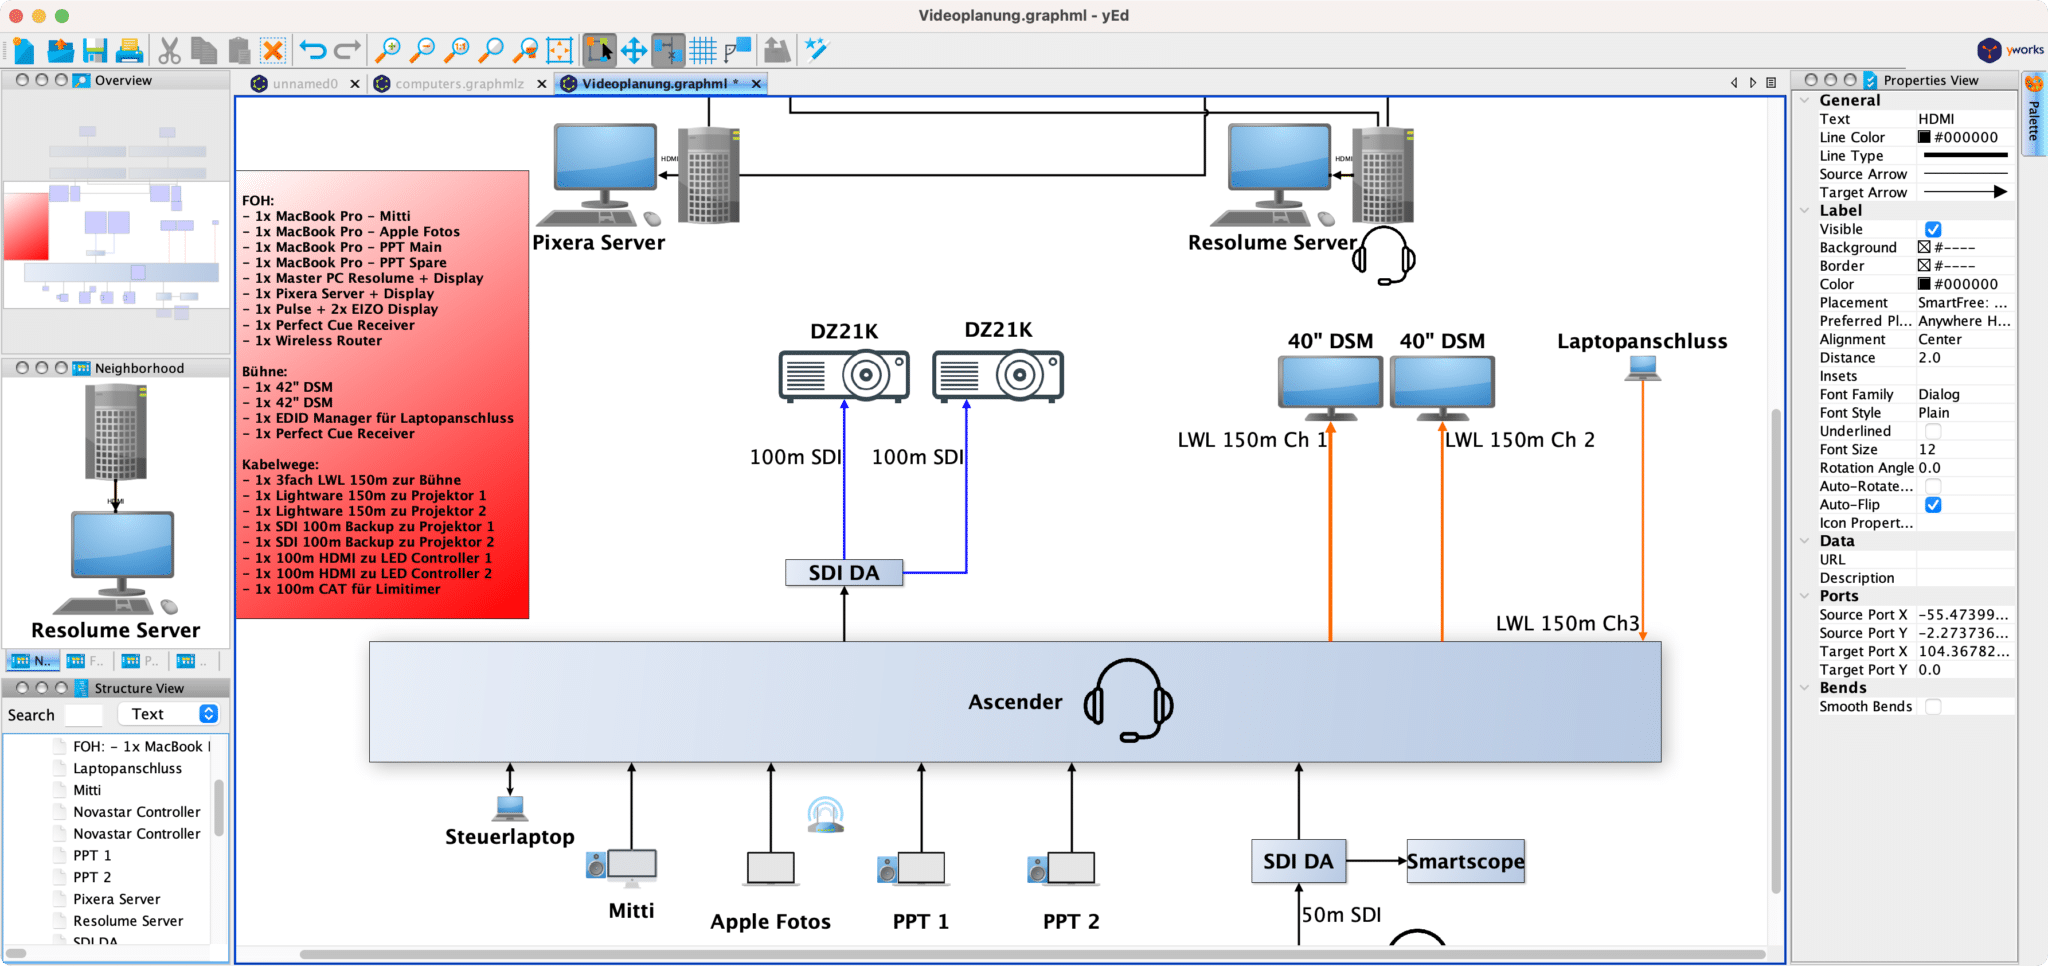Enable the Underlined checkbox
This screenshot has width=2048, height=966.
coord(1933,431)
